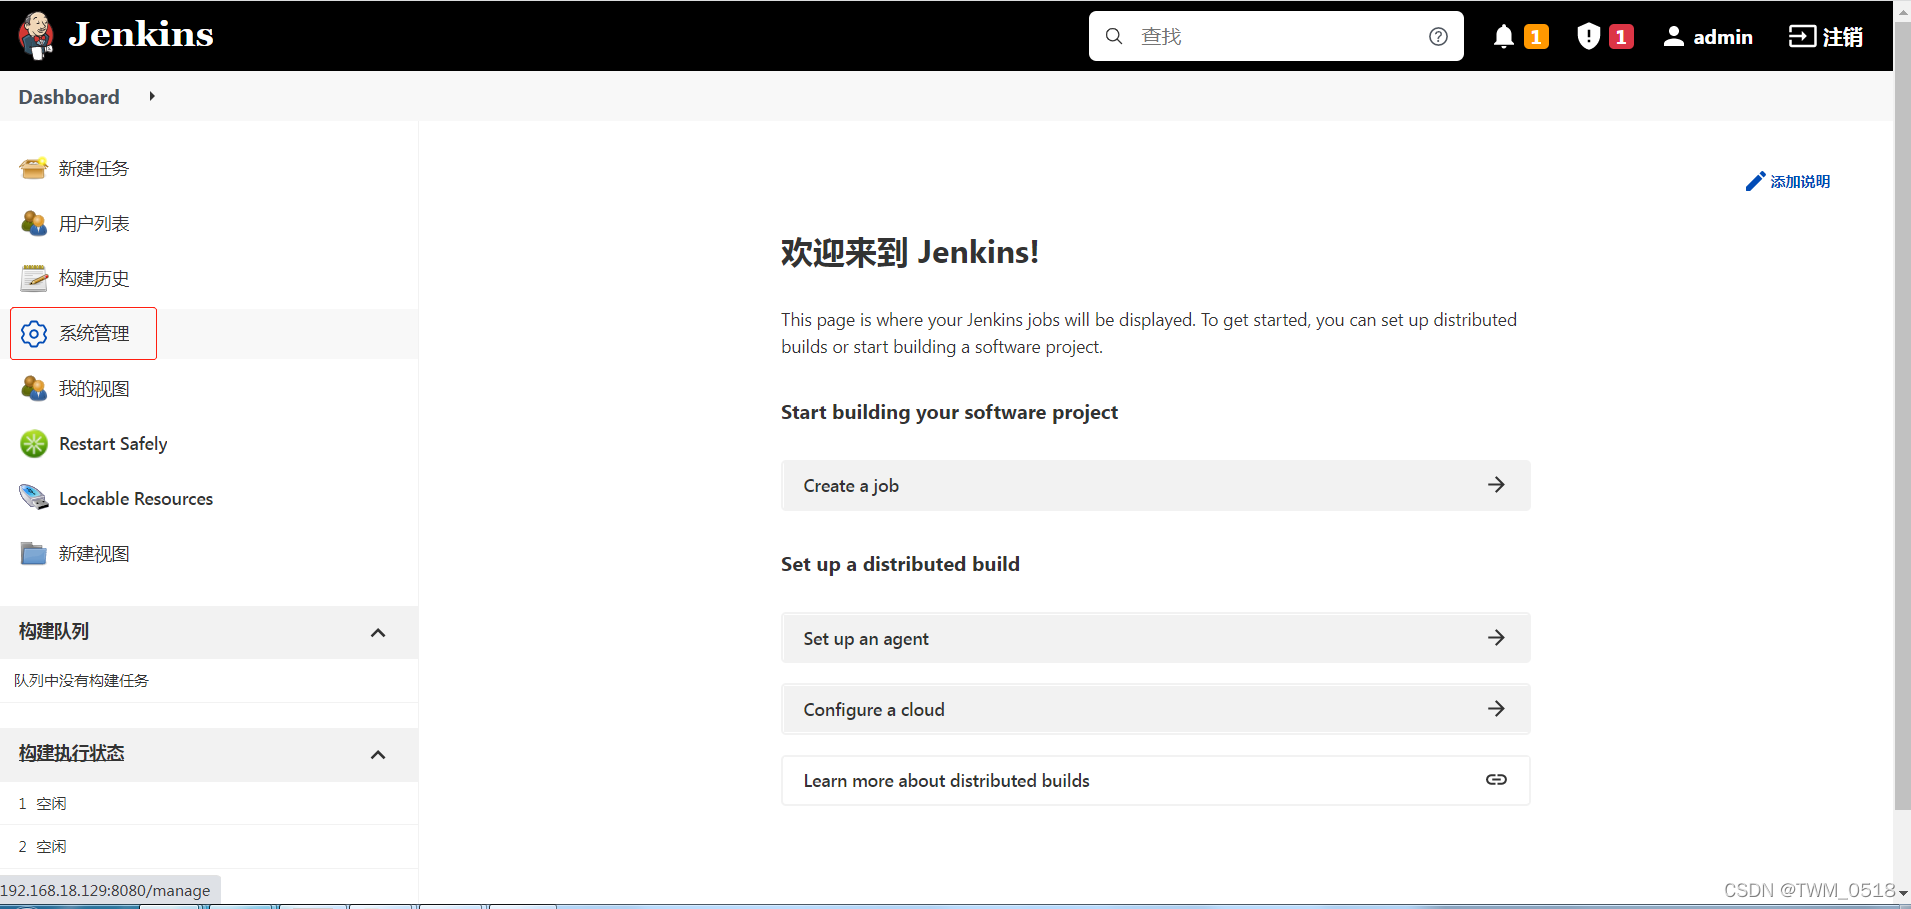Collapse the 构建队列 panel chevron
The image size is (1911, 909).
[x=378, y=632]
